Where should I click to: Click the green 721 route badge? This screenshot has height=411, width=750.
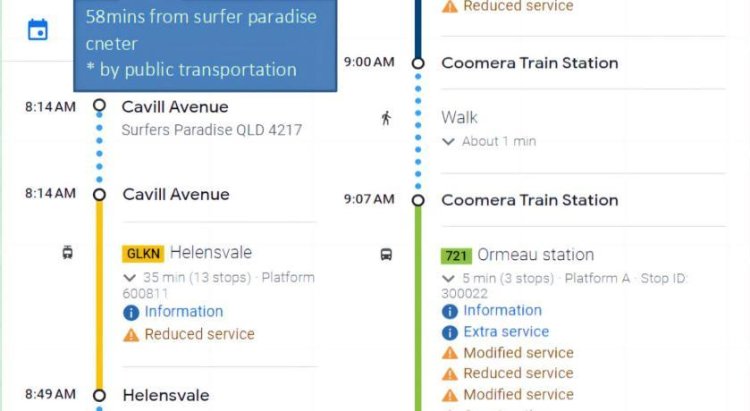[456, 256]
